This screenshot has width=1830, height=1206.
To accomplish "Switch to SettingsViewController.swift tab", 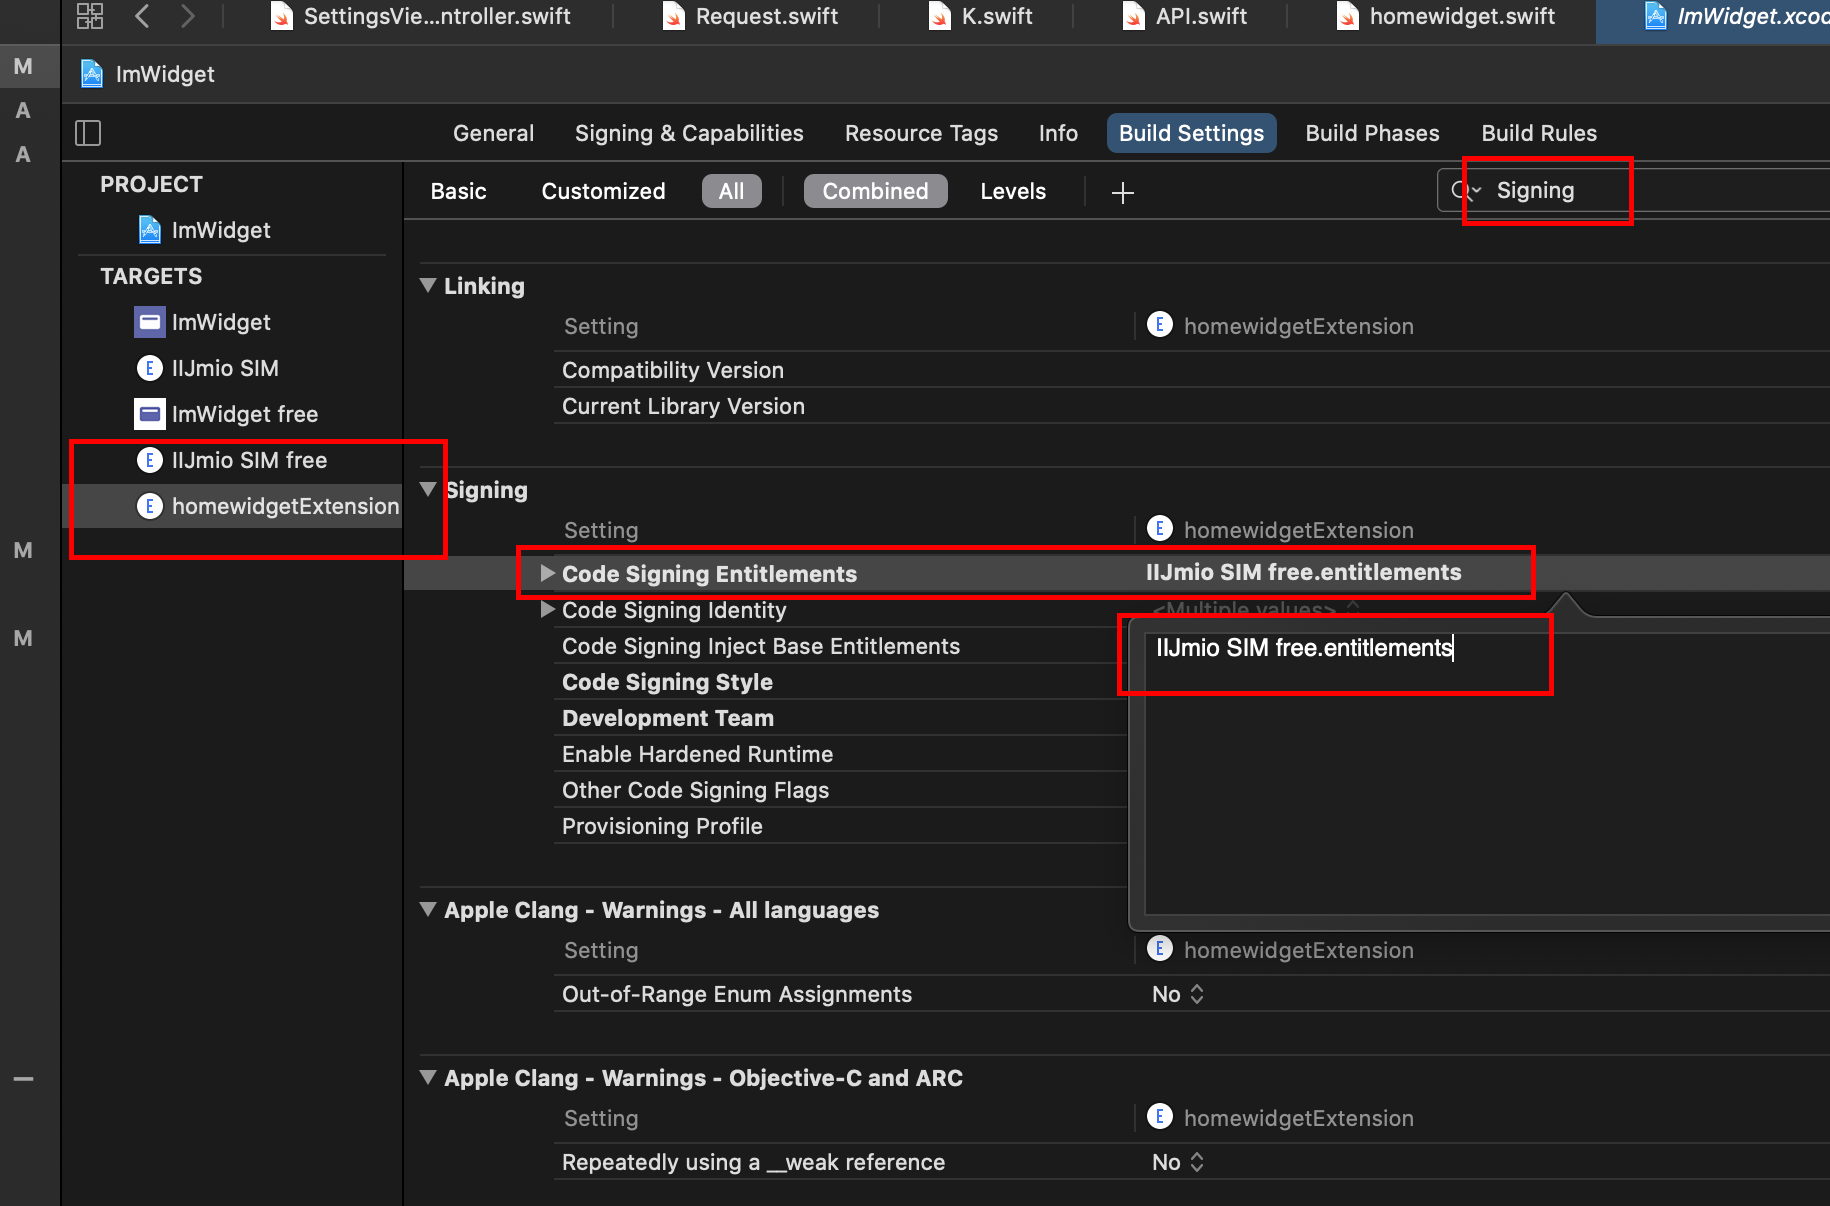I will coord(421,16).
